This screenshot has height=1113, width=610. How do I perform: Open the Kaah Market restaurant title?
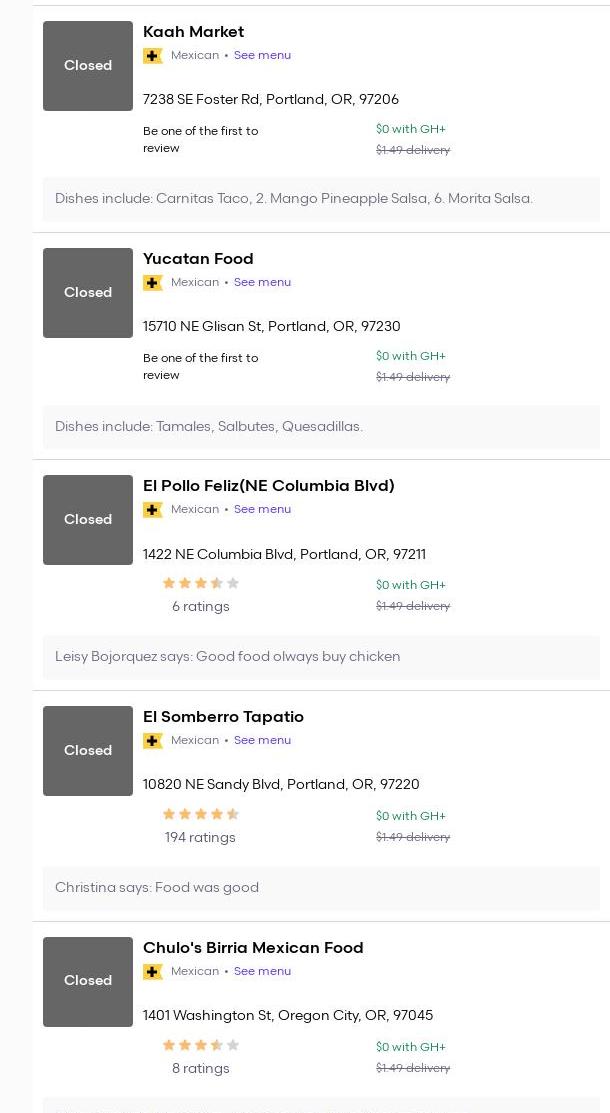click(193, 32)
